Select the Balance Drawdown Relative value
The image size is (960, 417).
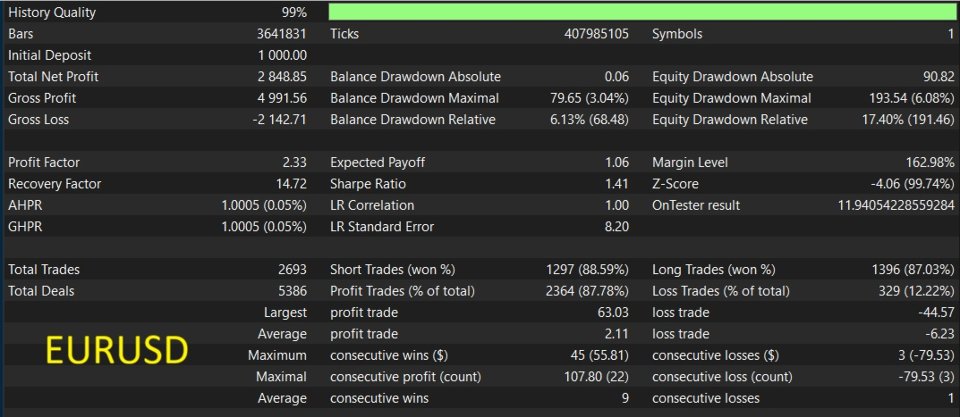pos(589,119)
